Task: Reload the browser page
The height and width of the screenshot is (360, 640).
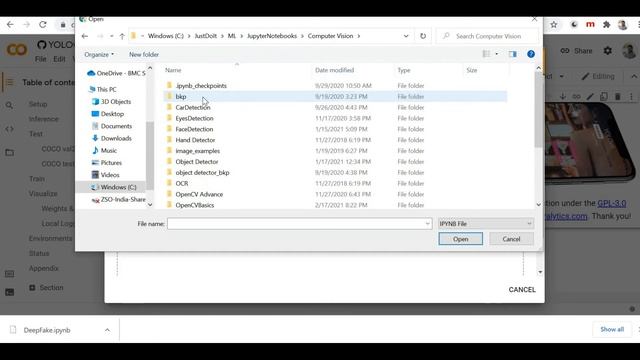Action: (x=43, y=24)
